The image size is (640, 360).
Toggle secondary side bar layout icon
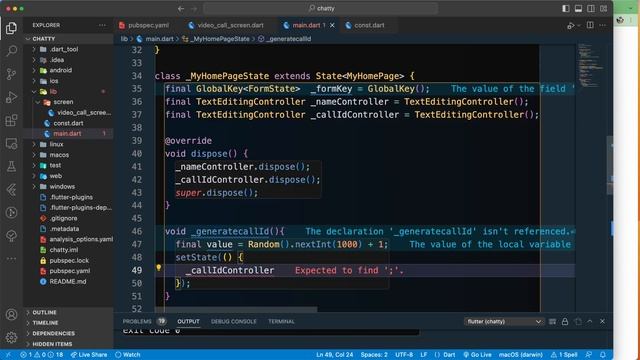pos(591,9)
